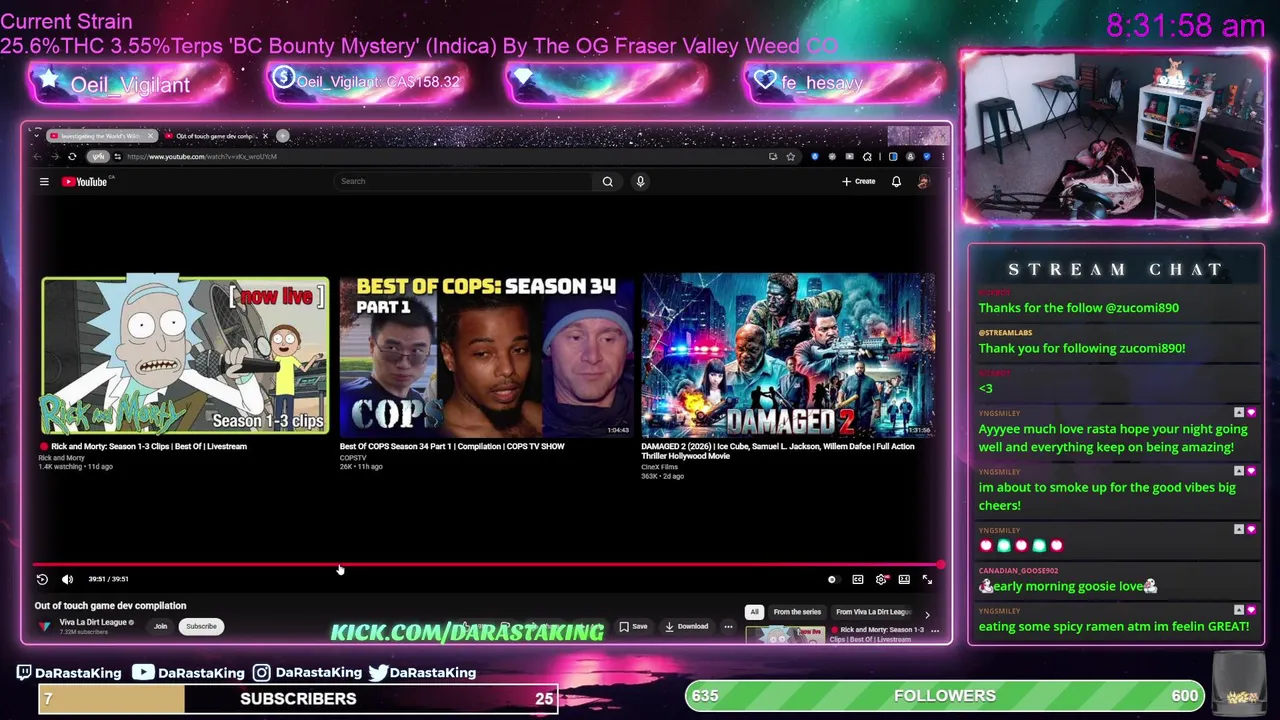Open a new browser tab

282,136
